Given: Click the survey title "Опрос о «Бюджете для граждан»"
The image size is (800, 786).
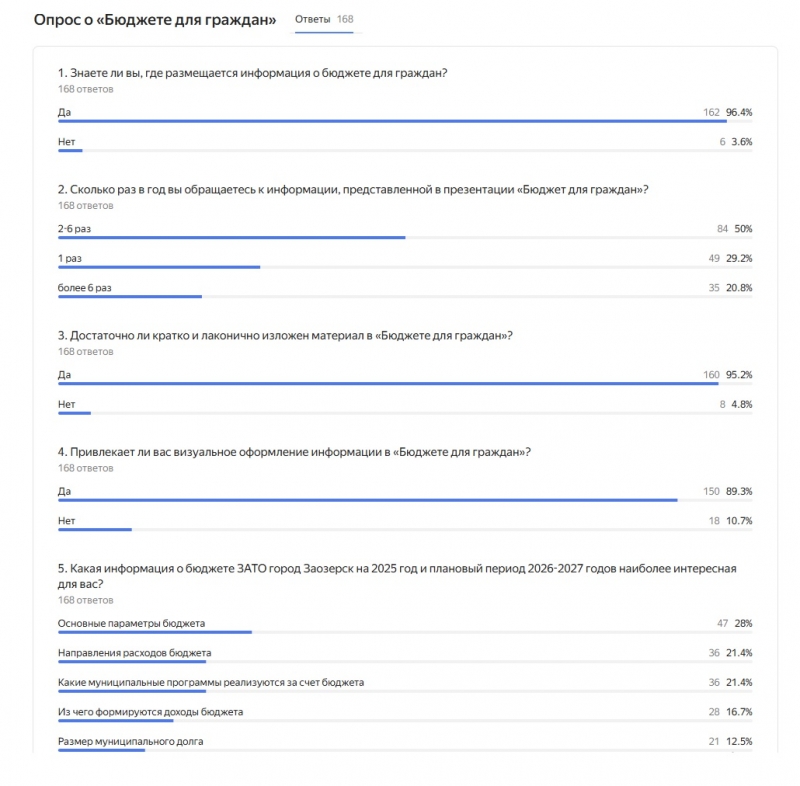Looking at the screenshot, I should (x=155, y=20).
